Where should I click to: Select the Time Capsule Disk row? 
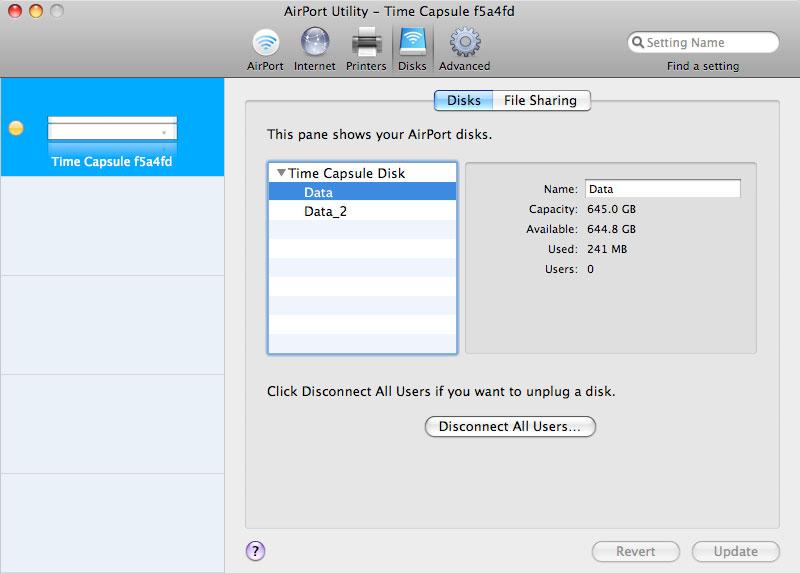tap(362, 173)
